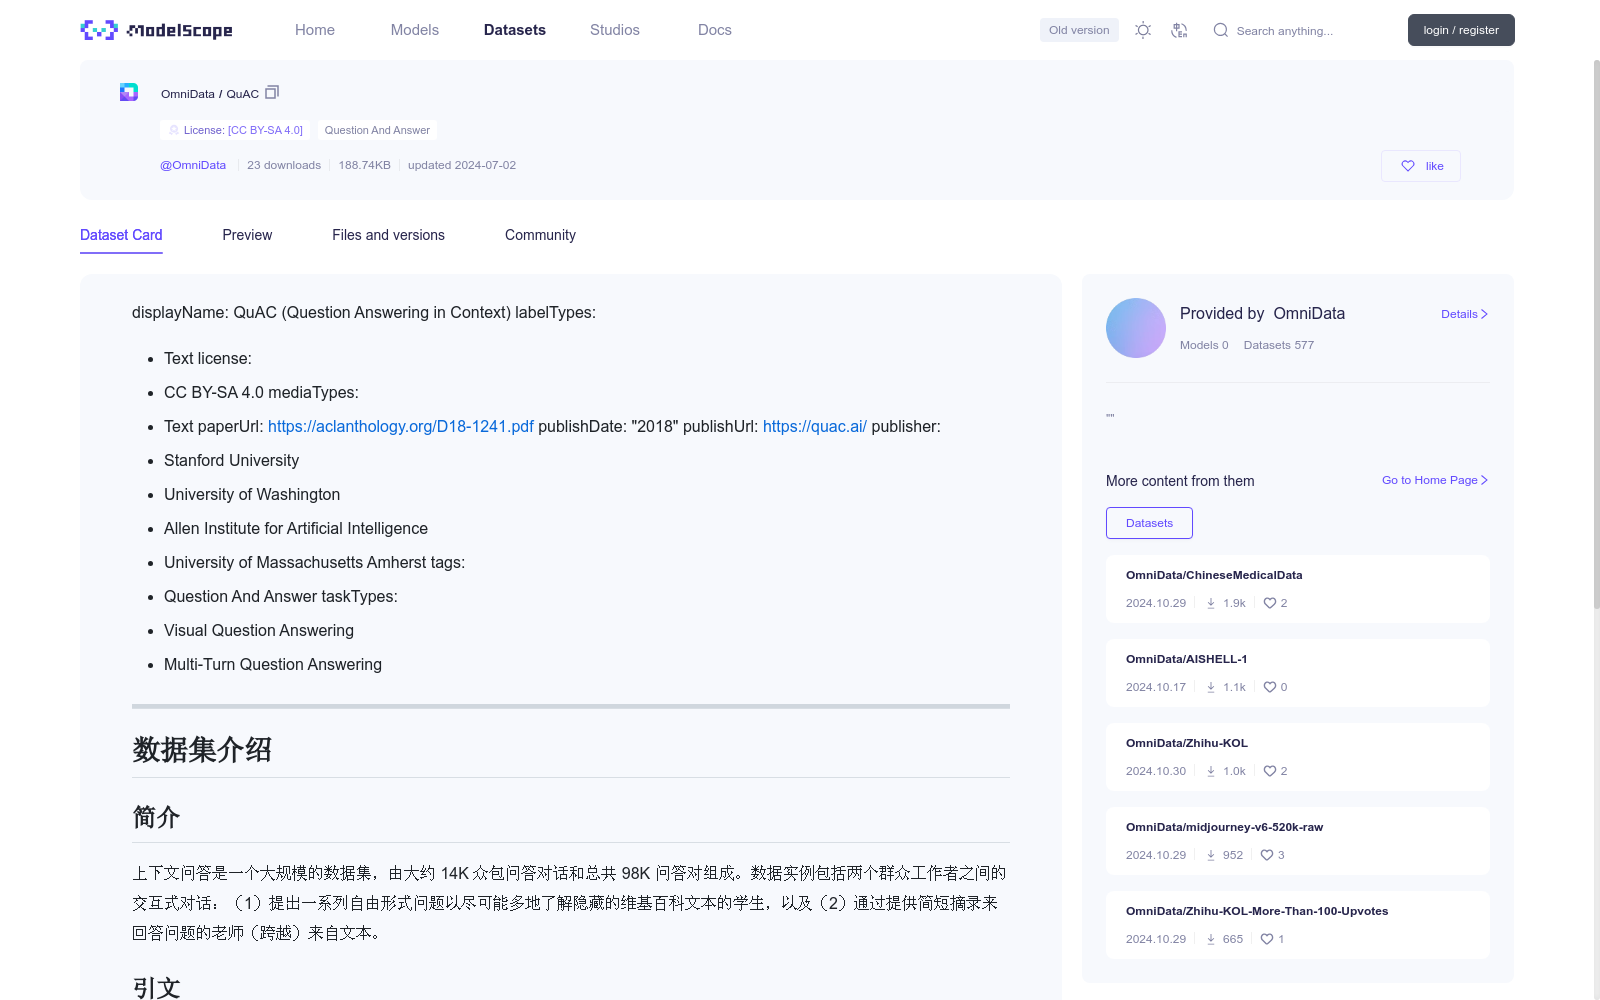
Task: Click the Old version button
Action: point(1079,30)
